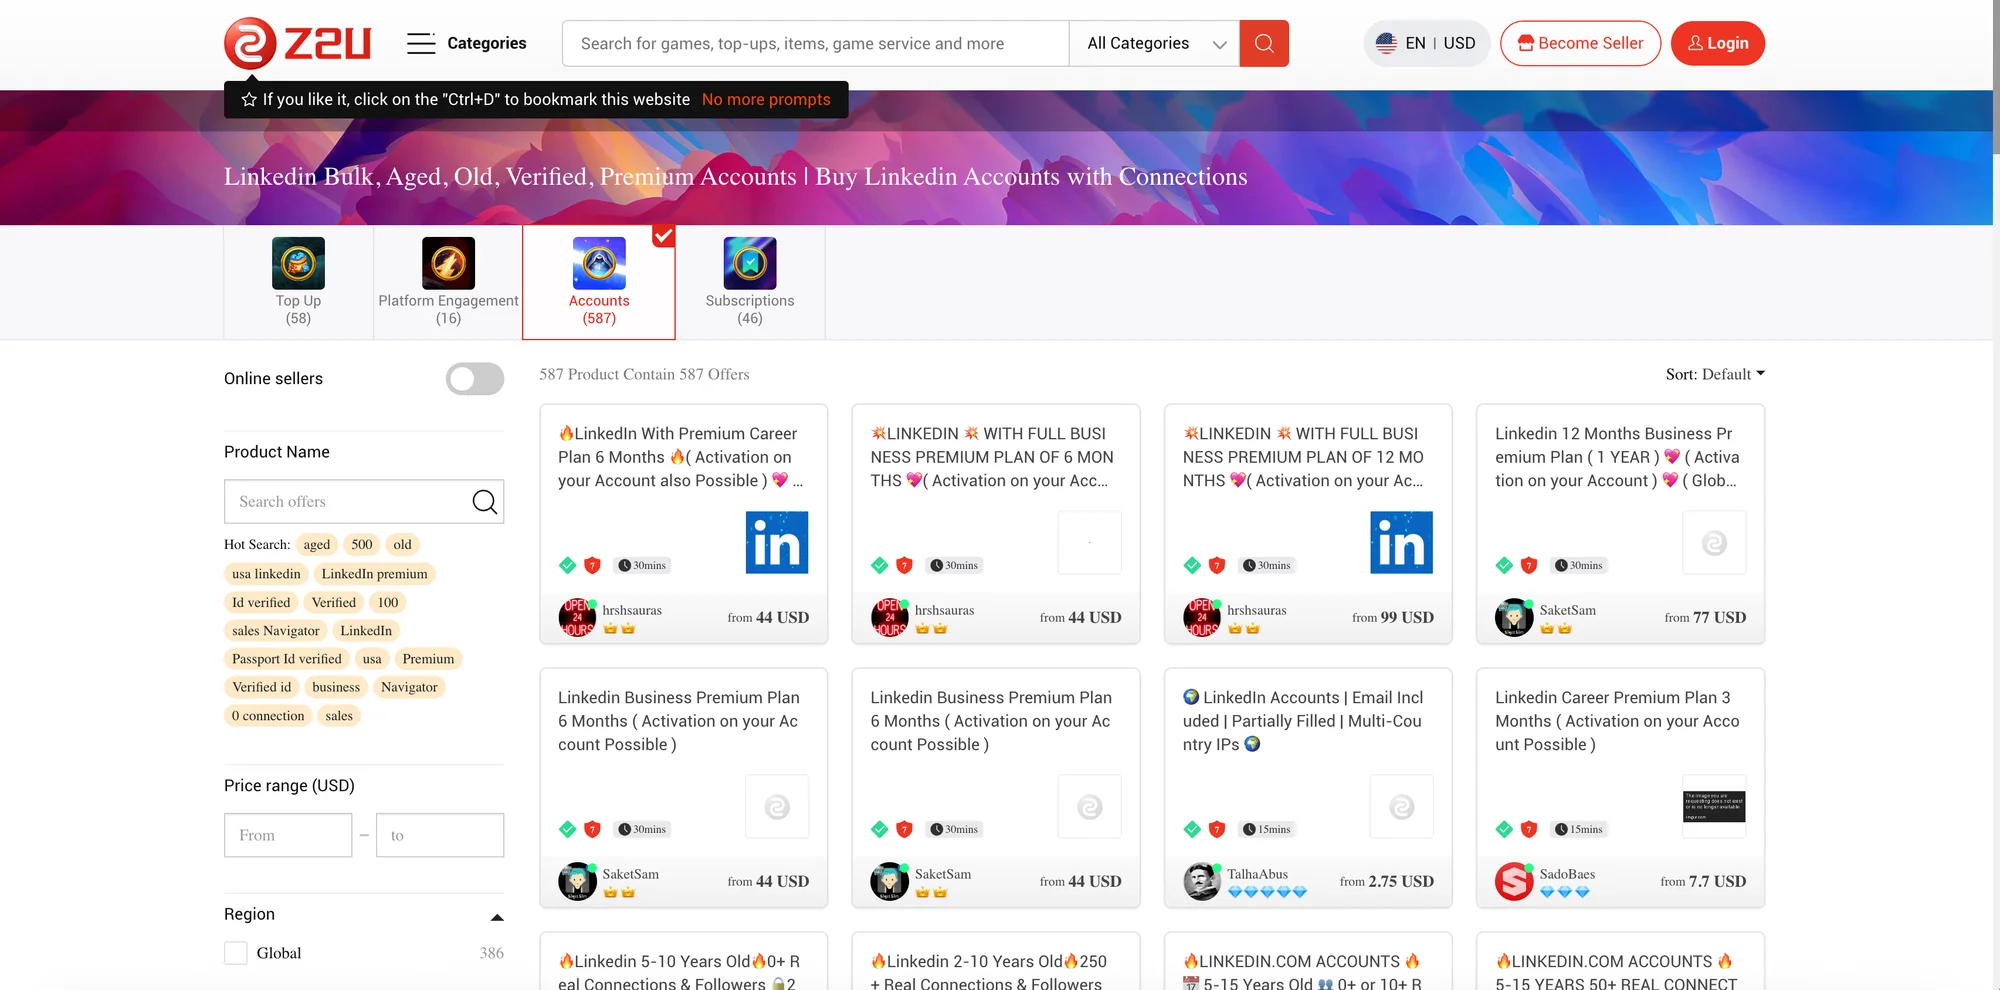Click SadoBaes seller avatar

tap(1514, 881)
